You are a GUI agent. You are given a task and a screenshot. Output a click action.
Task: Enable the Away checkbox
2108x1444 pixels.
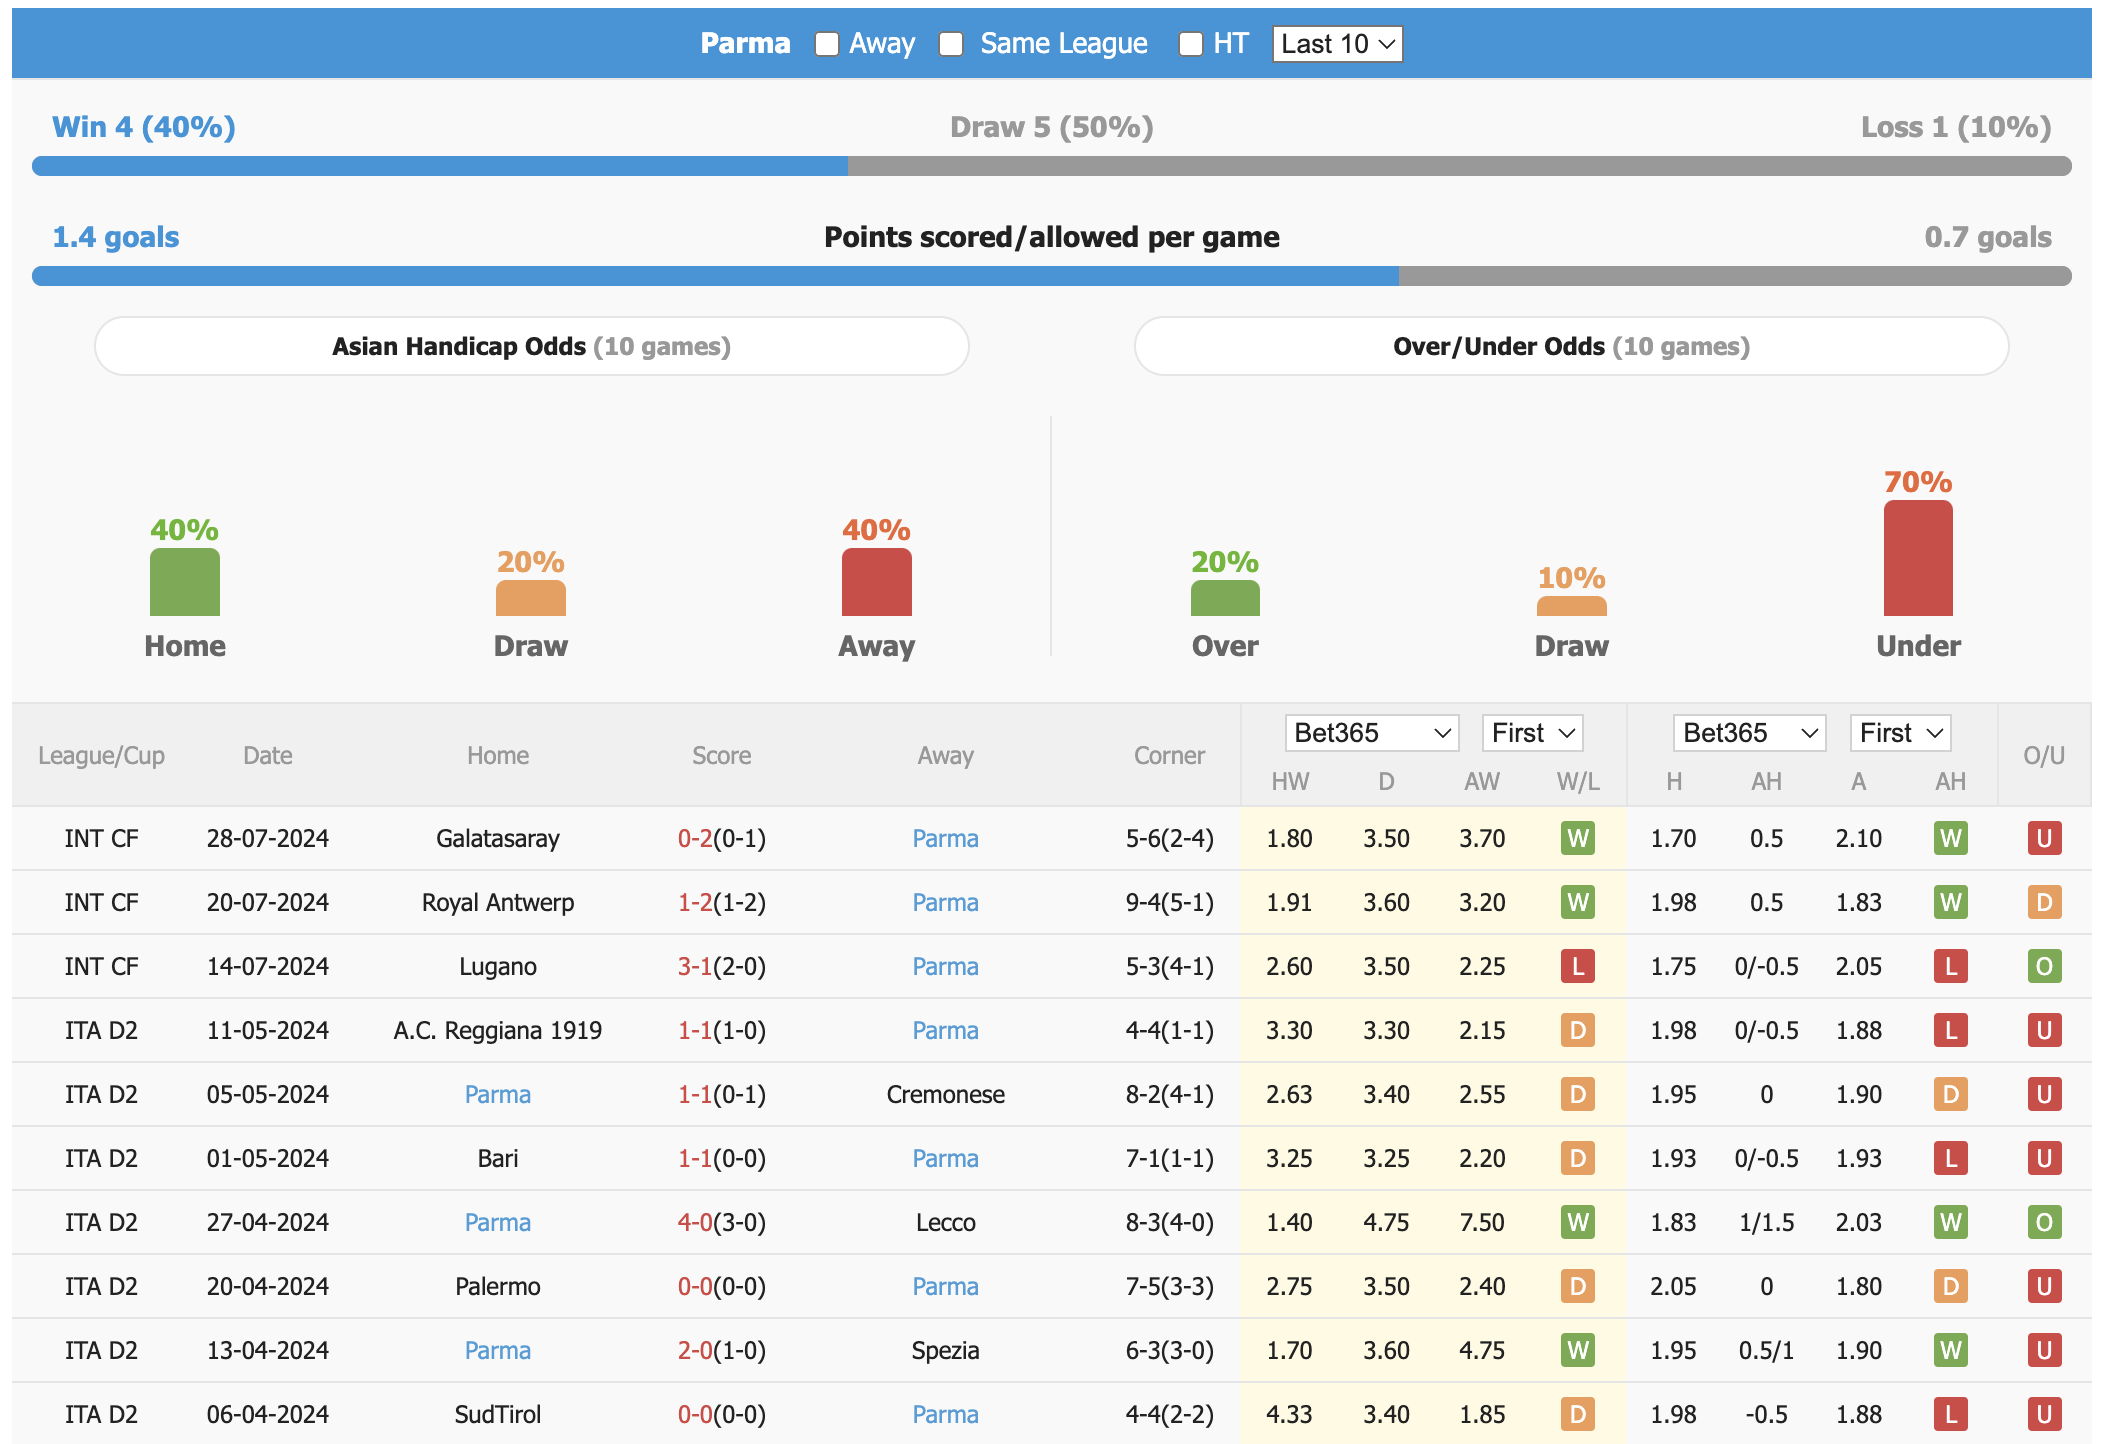(x=826, y=44)
